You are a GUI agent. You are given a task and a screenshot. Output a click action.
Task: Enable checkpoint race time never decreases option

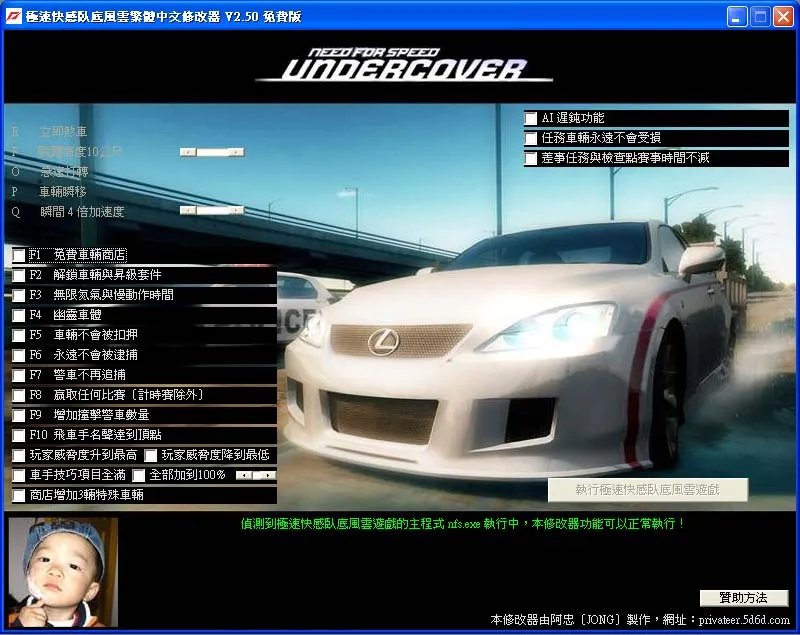pyautogui.click(x=530, y=158)
